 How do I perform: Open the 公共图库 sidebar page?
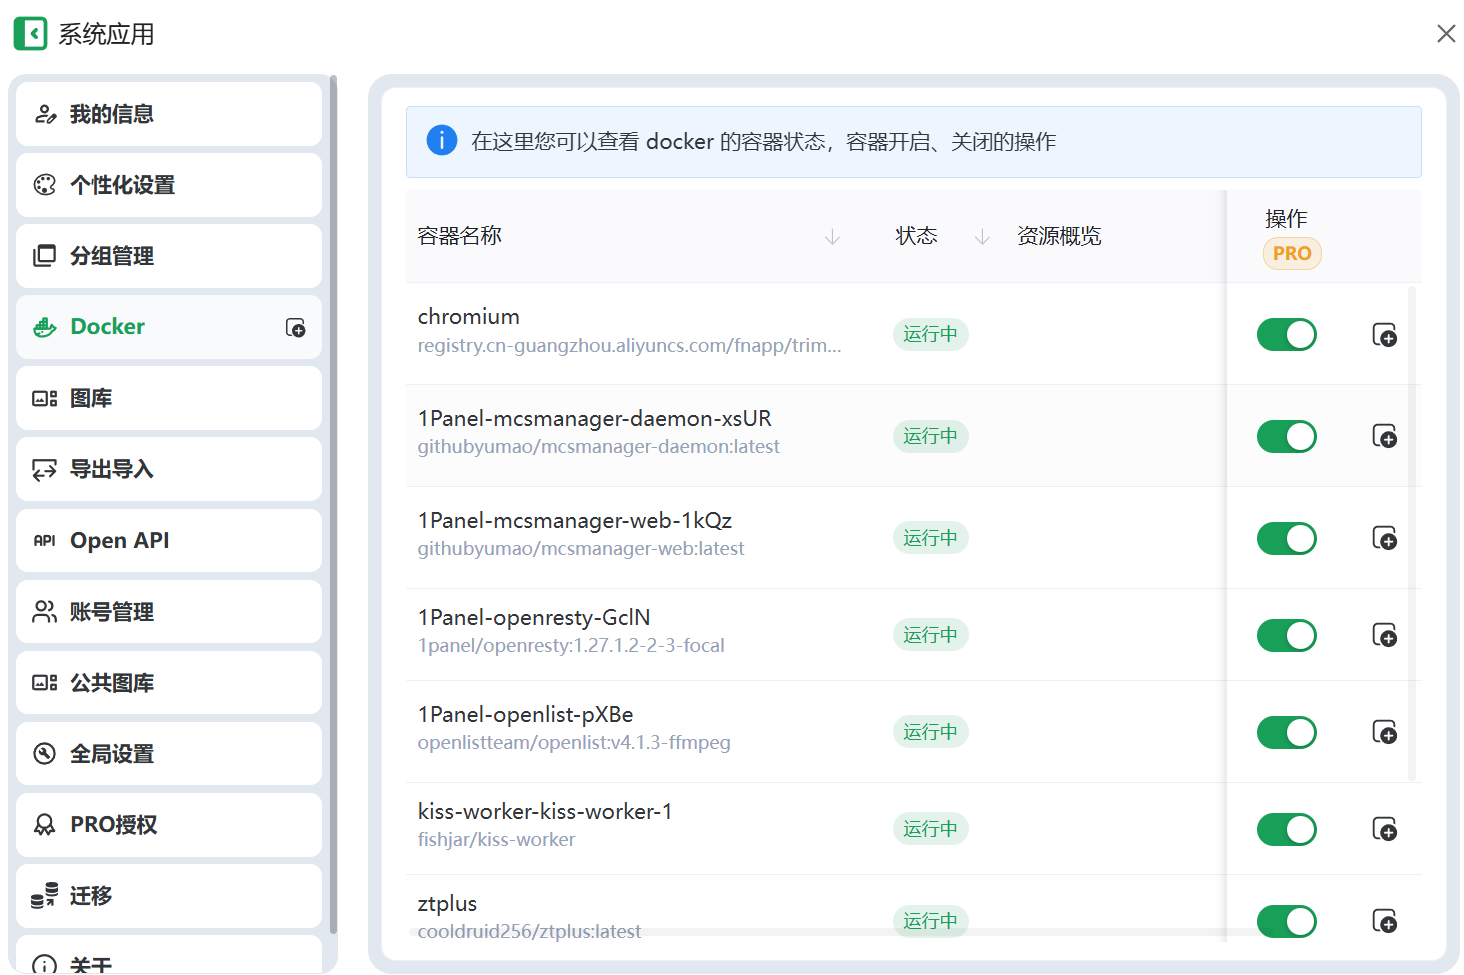169,683
